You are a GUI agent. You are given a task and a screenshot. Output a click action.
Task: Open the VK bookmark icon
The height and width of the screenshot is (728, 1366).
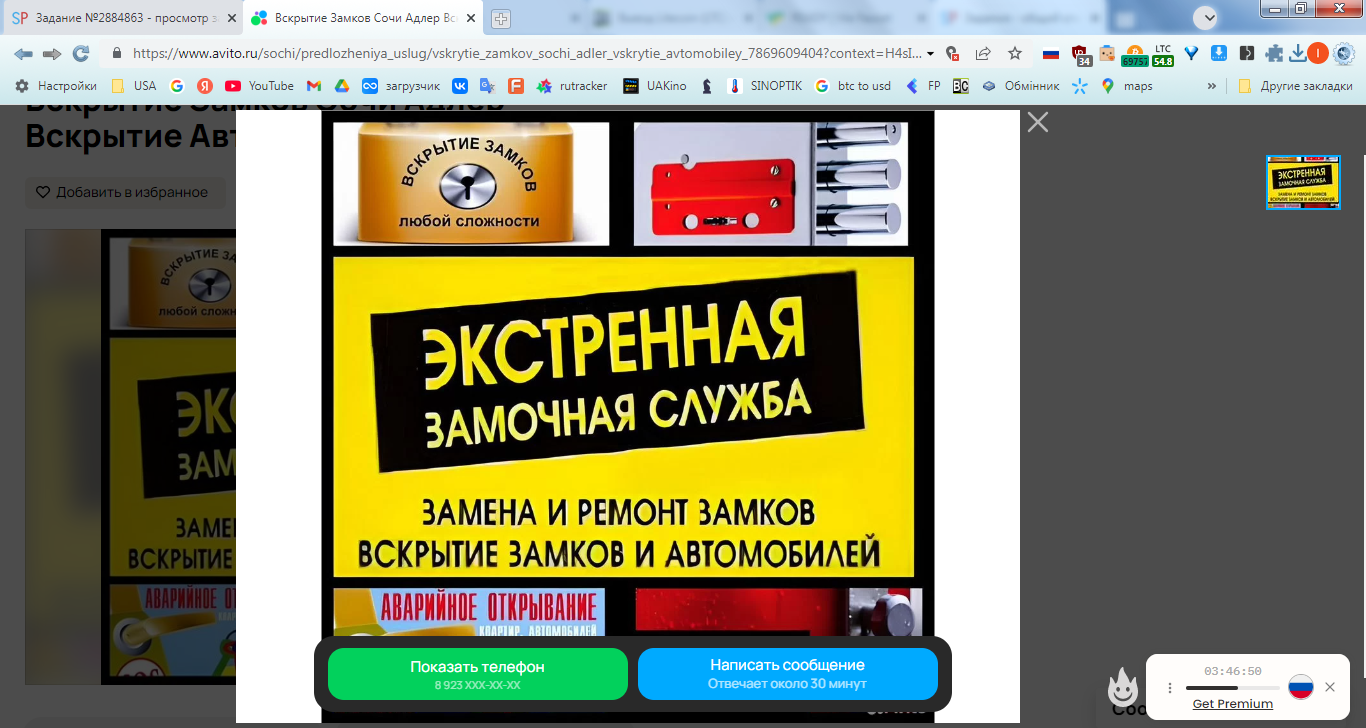pyautogui.click(x=460, y=86)
